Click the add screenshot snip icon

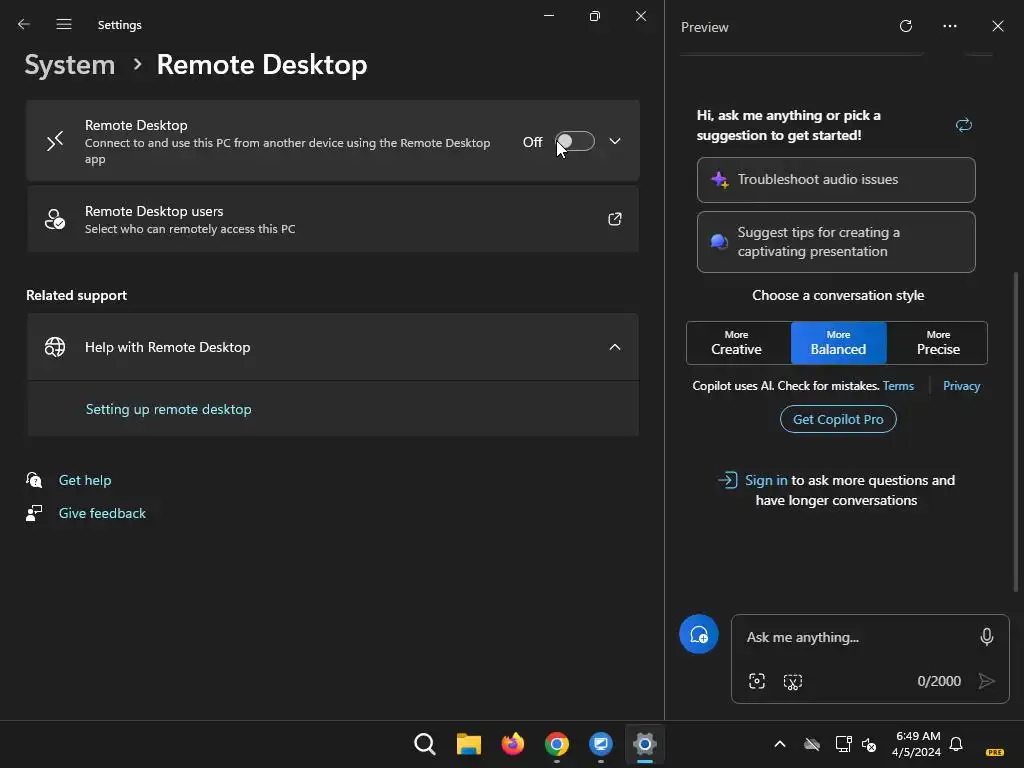(793, 682)
